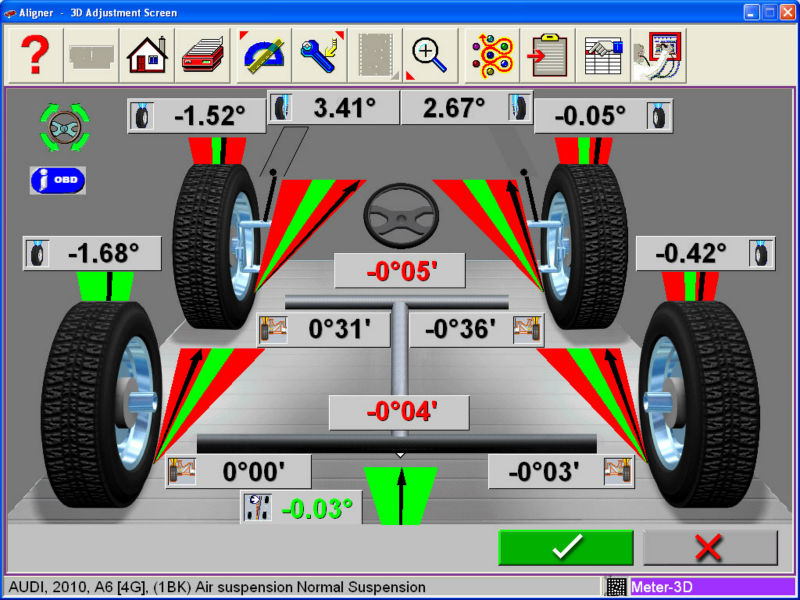
Task: Click the QR pattern icon in status bar
Action: (x=616, y=587)
